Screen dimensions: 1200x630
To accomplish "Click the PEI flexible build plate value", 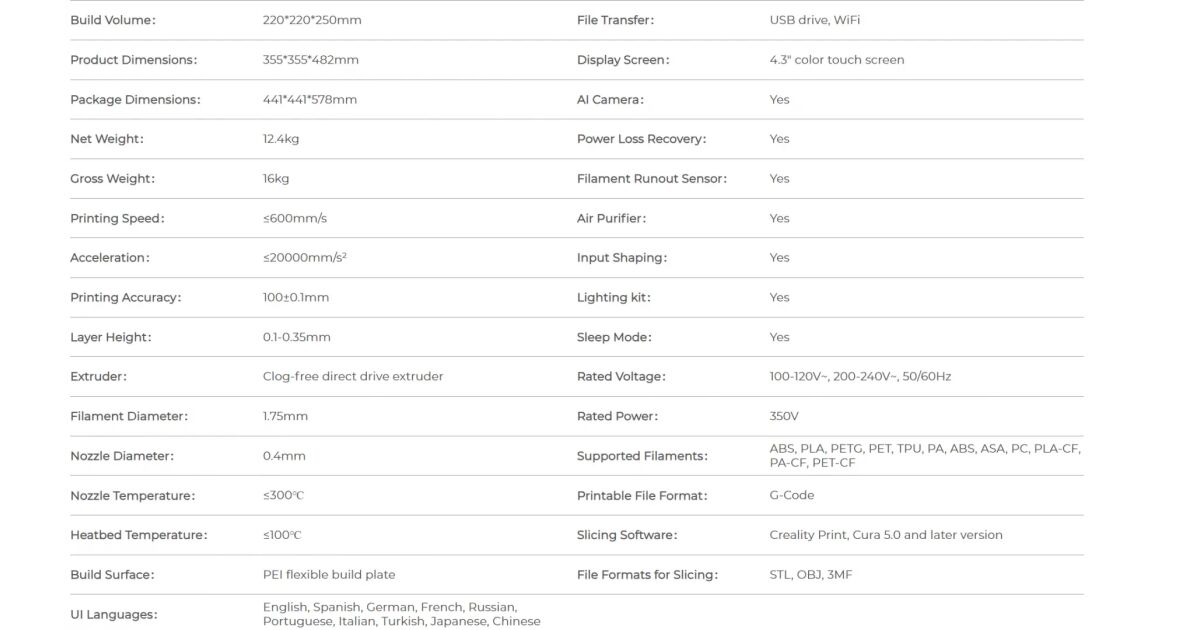I will click(x=329, y=575).
